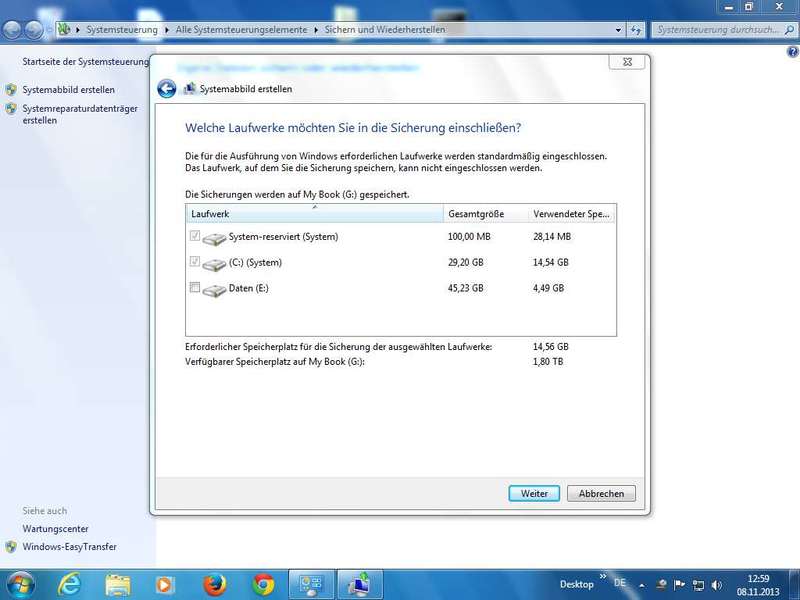
Task: Click the Sichern und Wiederherstellen breadcrumb
Action: pos(385,30)
